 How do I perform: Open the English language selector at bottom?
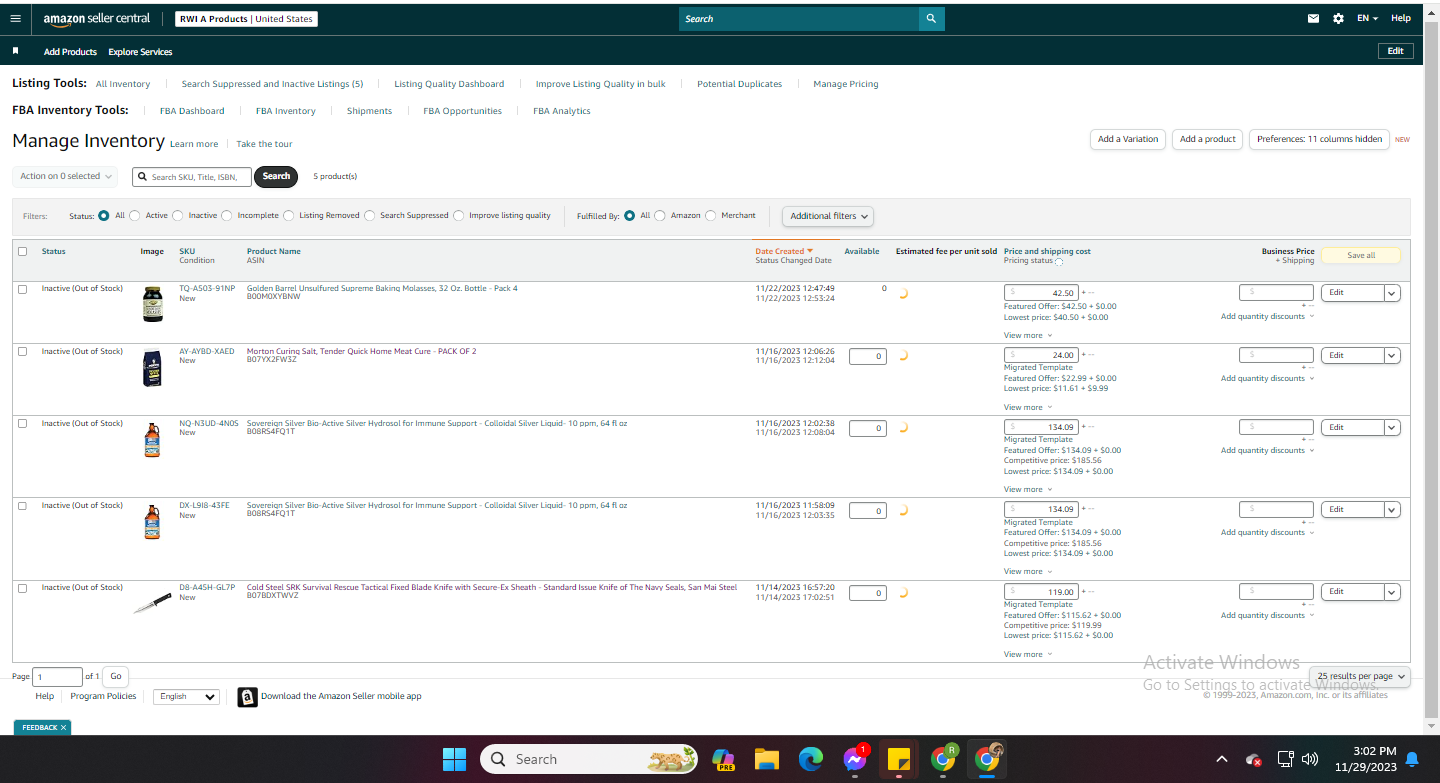pos(186,696)
